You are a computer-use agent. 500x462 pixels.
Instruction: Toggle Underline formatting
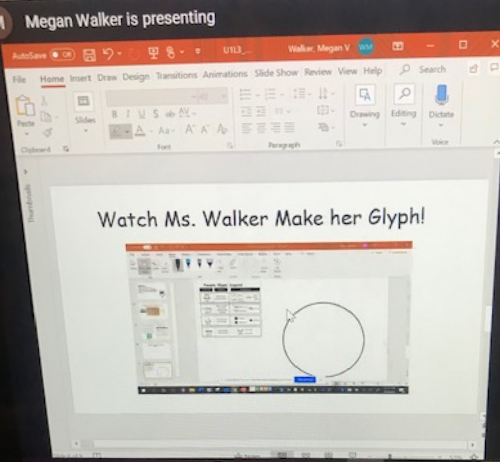click(x=142, y=114)
